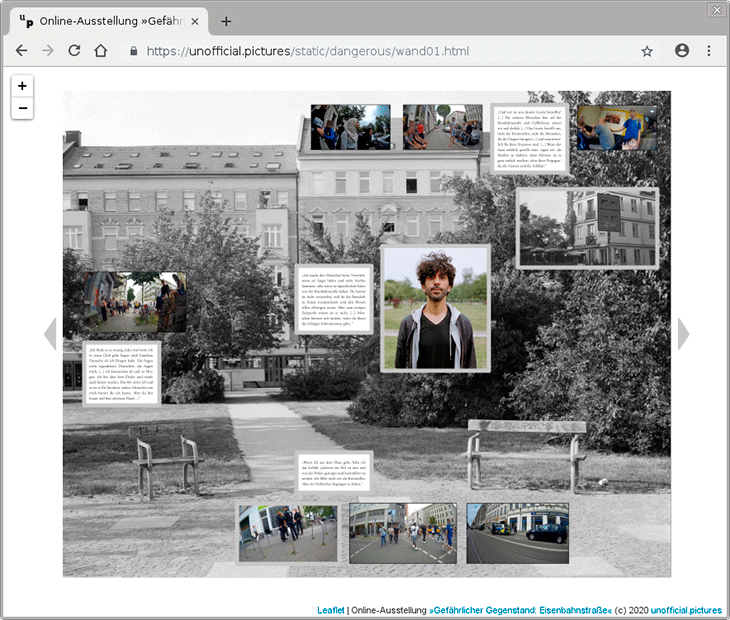Image resolution: width=730 pixels, height=620 pixels.
Task: Reload the page
Action: click(74, 51)
